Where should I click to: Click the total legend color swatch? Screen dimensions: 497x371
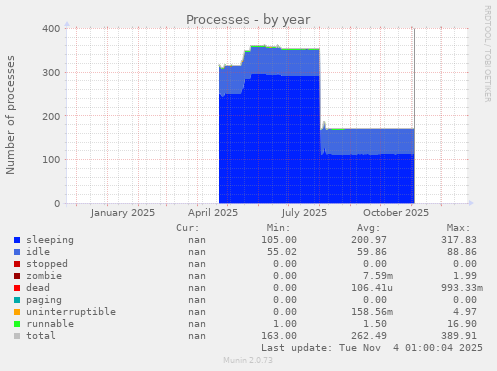coord(17,336)
